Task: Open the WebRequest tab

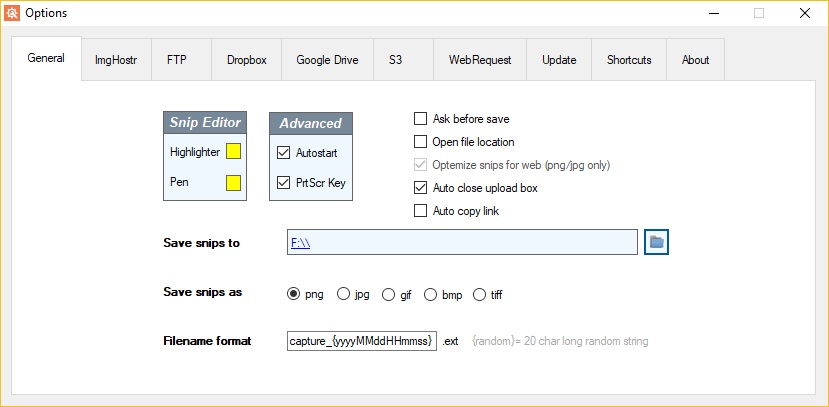Action: [x=480, y=60]
